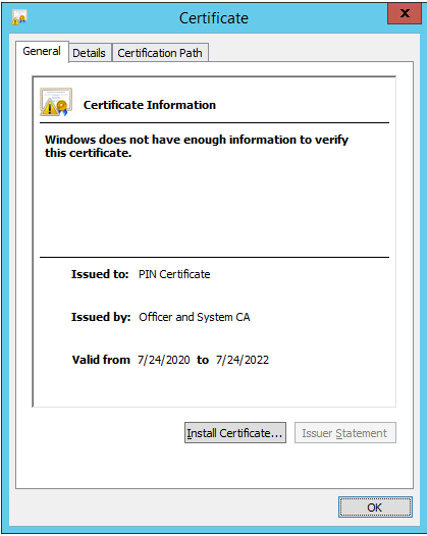Close the Certificate dialog window
This screenshot has height=536, width=427.
pyautogui.click(x=404, y=13)
